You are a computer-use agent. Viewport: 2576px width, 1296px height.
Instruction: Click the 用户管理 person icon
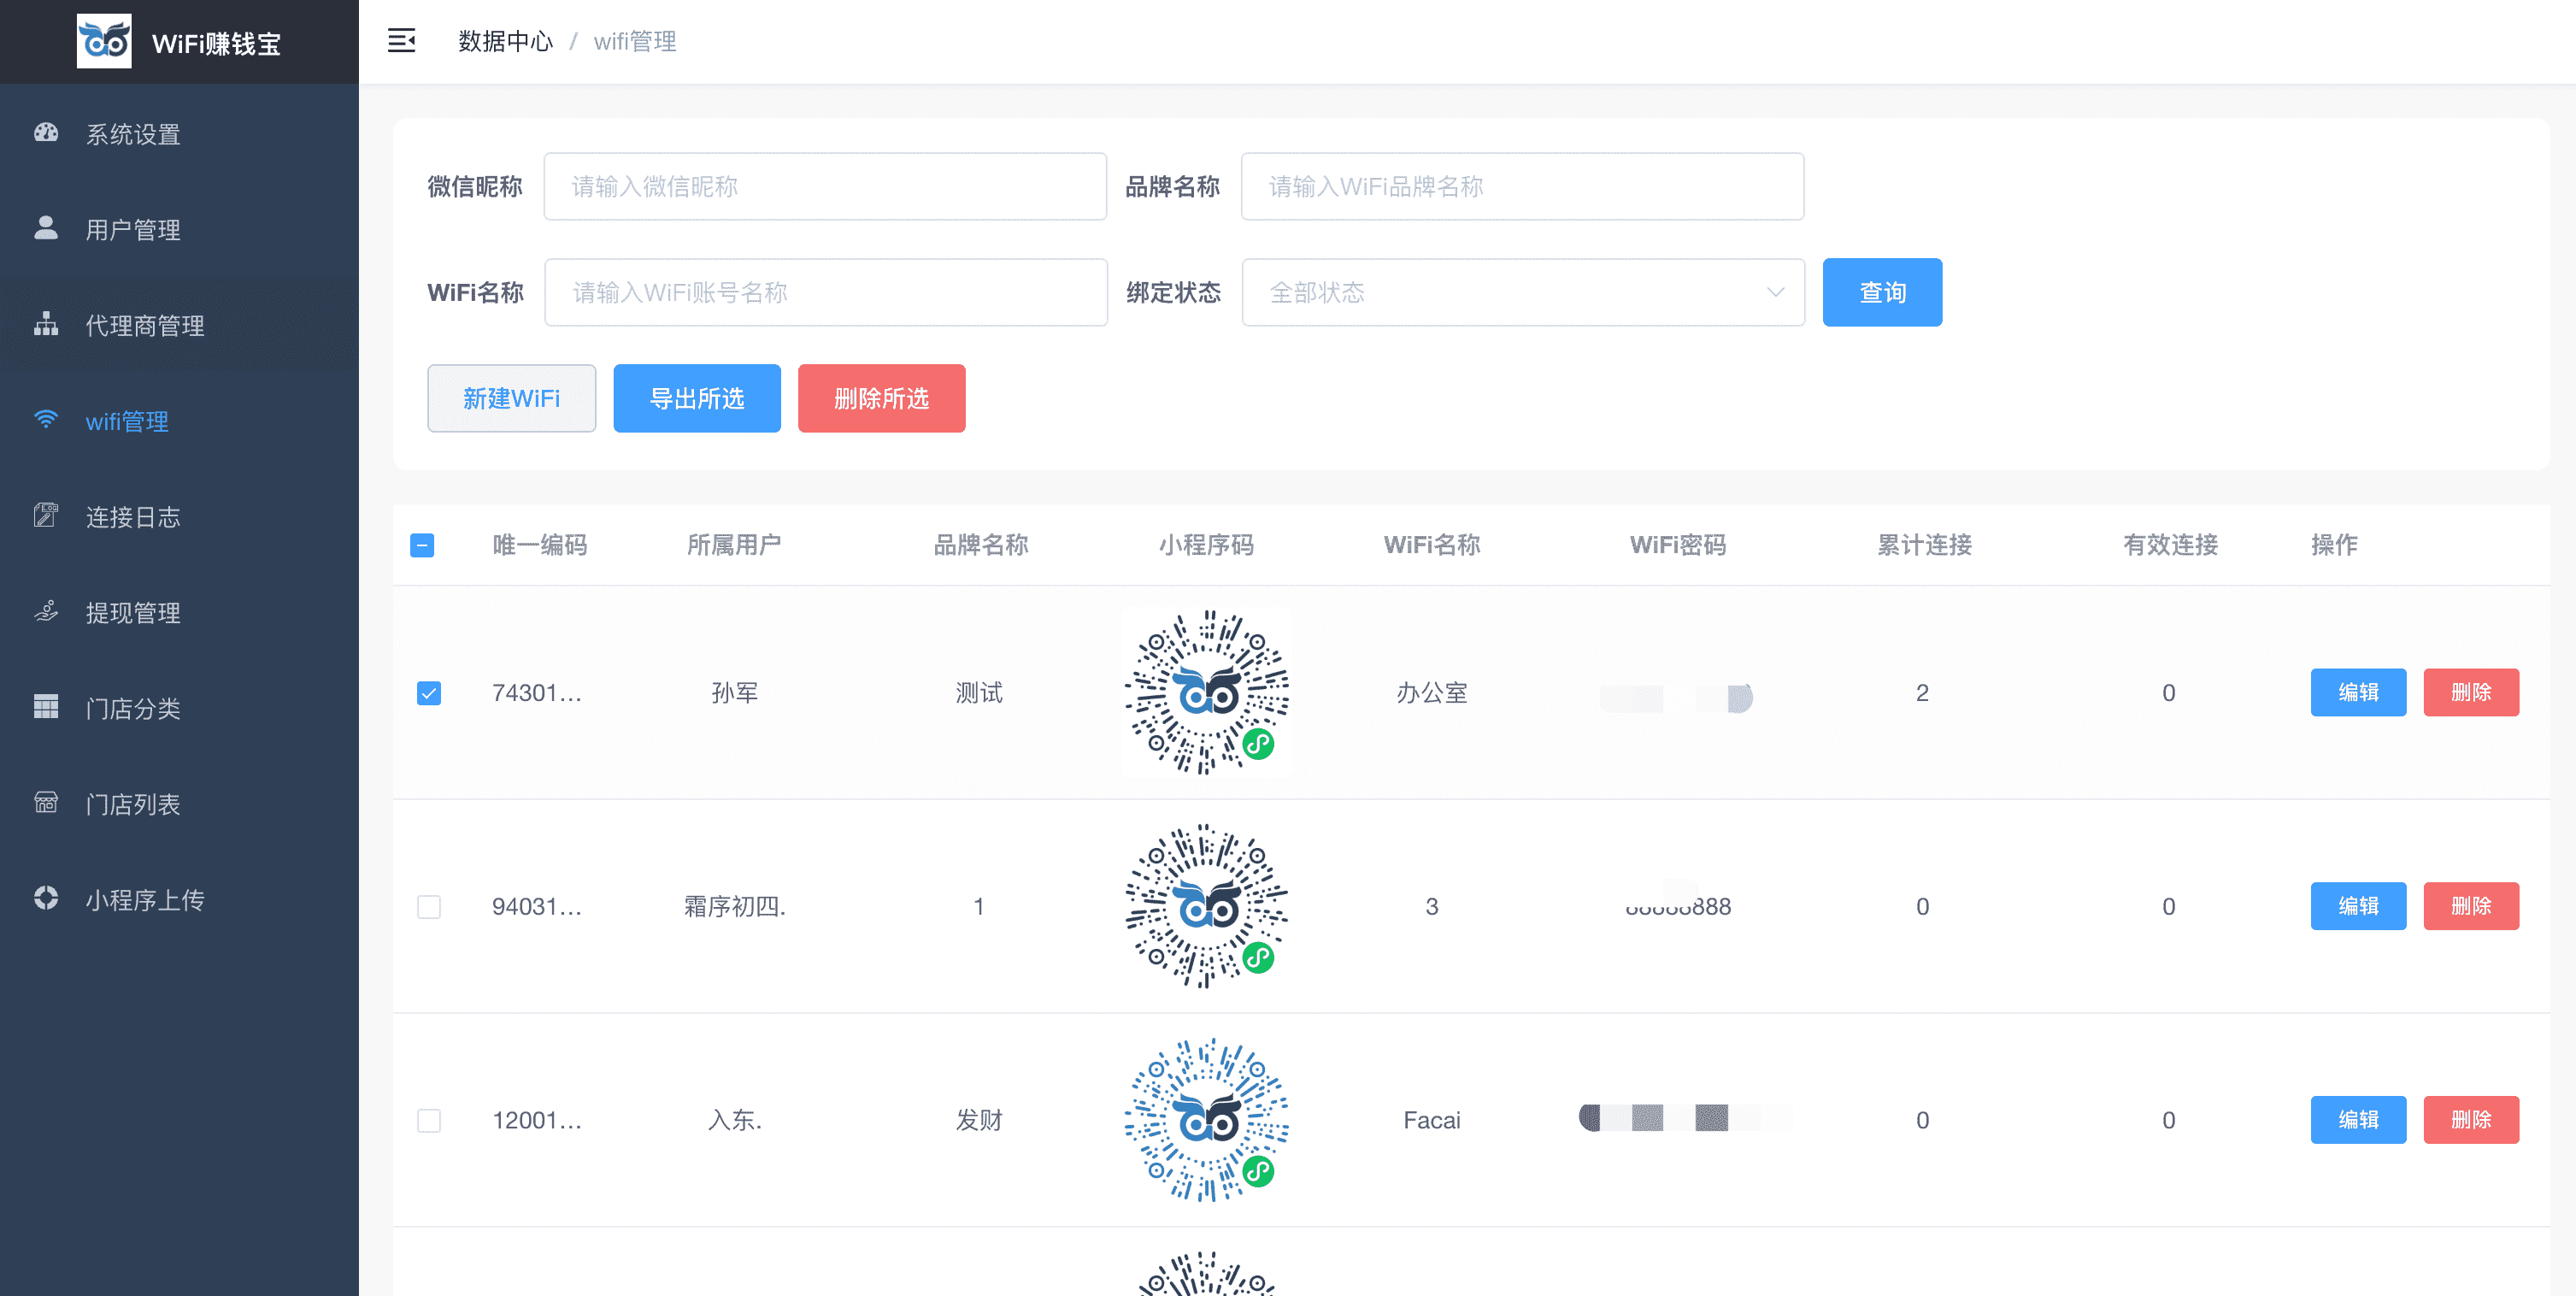pyautogui.click(x=46, y=228)
